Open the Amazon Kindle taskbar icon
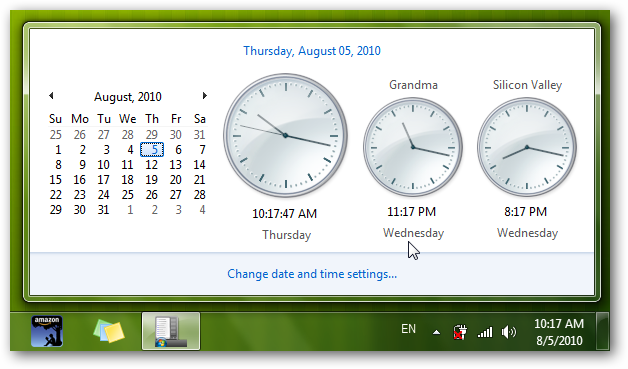Screen dimensions: 628x369 coord(47,331)
